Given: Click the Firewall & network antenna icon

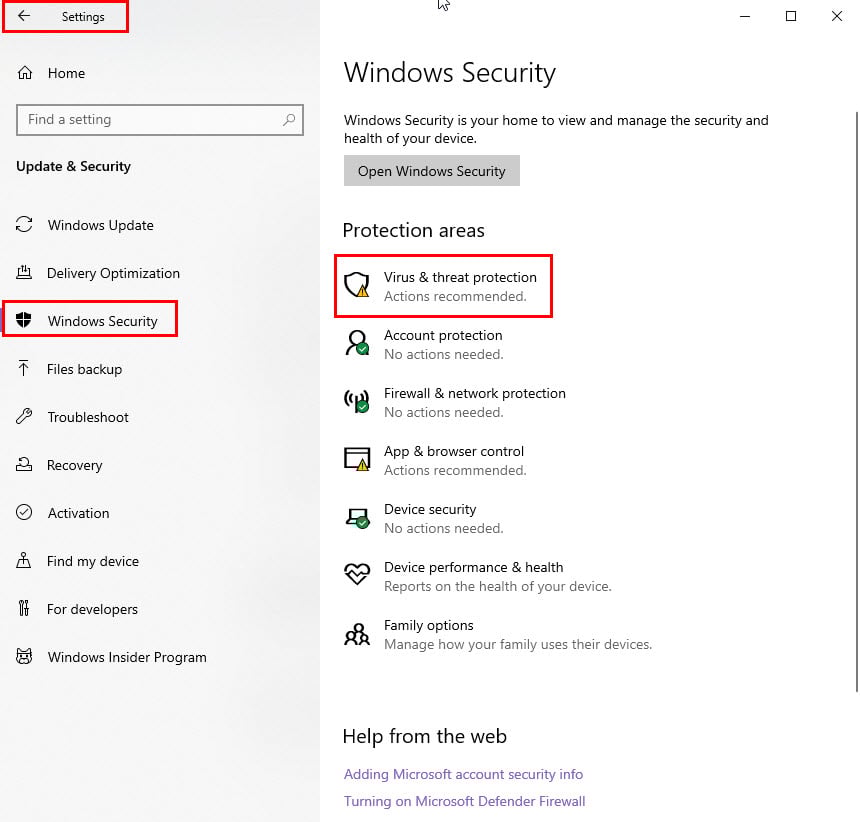Looking at the screenshot, I should point(357,401).
